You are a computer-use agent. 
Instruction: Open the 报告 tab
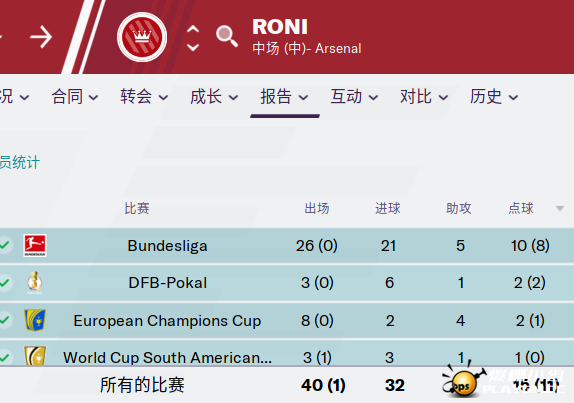point(284,97)
